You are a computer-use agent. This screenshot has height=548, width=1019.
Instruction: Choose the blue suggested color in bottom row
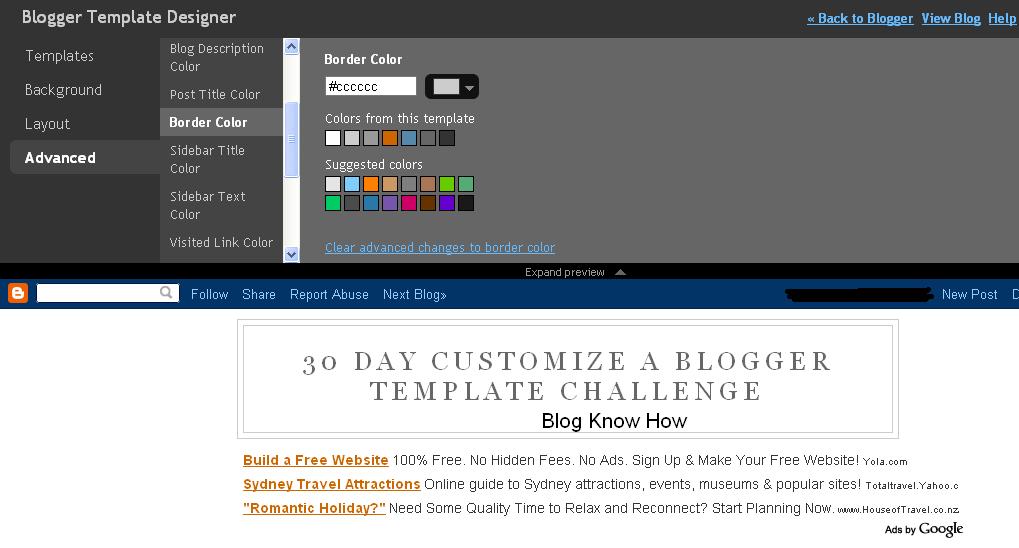pyautogui.click(x=370, y=203)
